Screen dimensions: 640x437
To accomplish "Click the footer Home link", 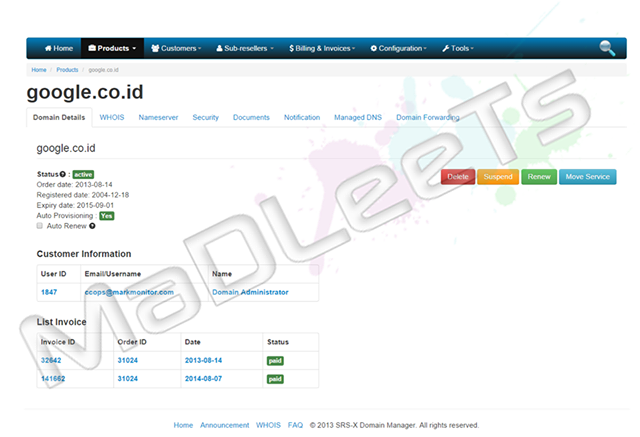I will click(183, 425).
